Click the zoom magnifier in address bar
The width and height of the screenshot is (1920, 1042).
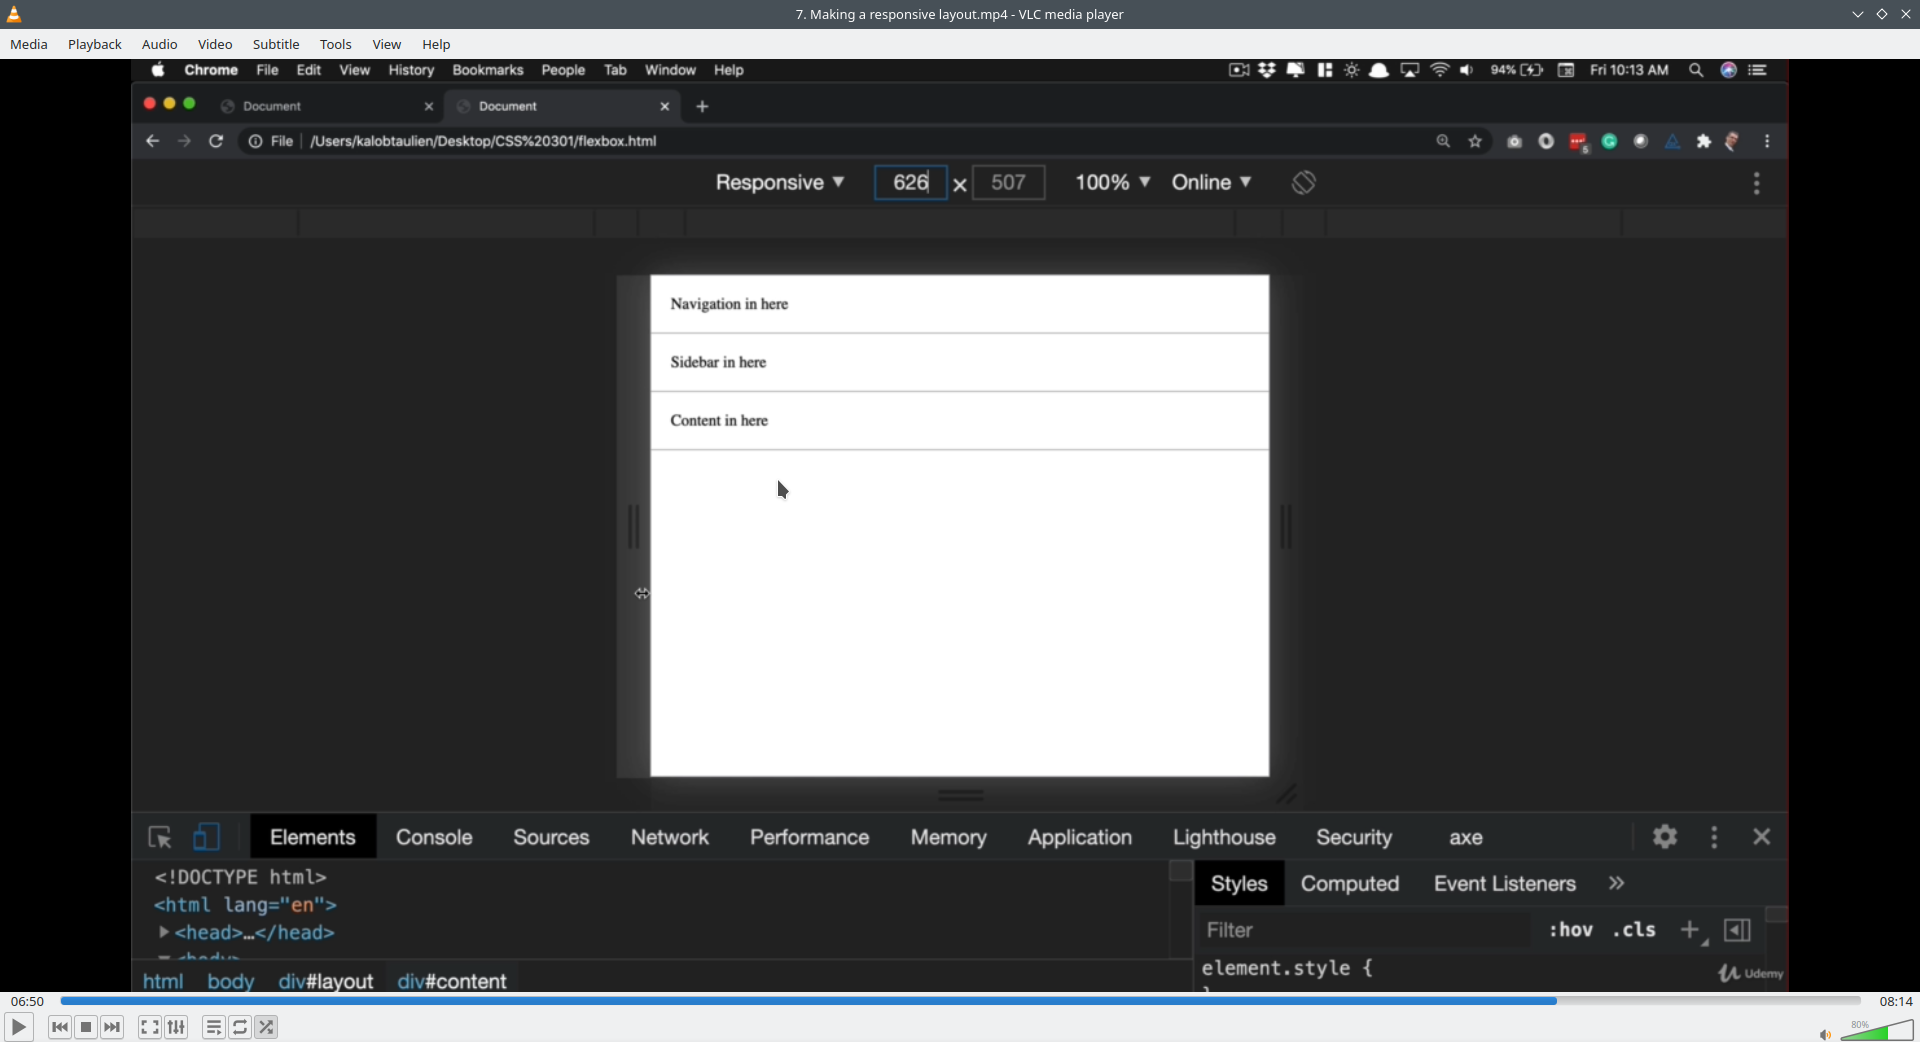[x=1443, y=141]
